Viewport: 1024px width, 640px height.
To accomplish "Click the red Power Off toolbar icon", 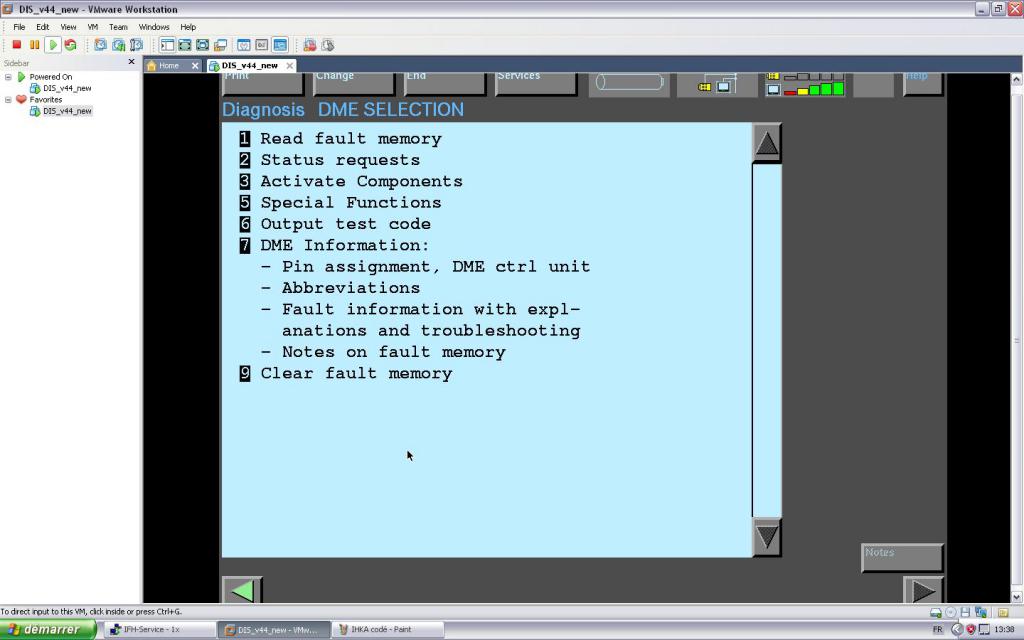I will point(17,45).
